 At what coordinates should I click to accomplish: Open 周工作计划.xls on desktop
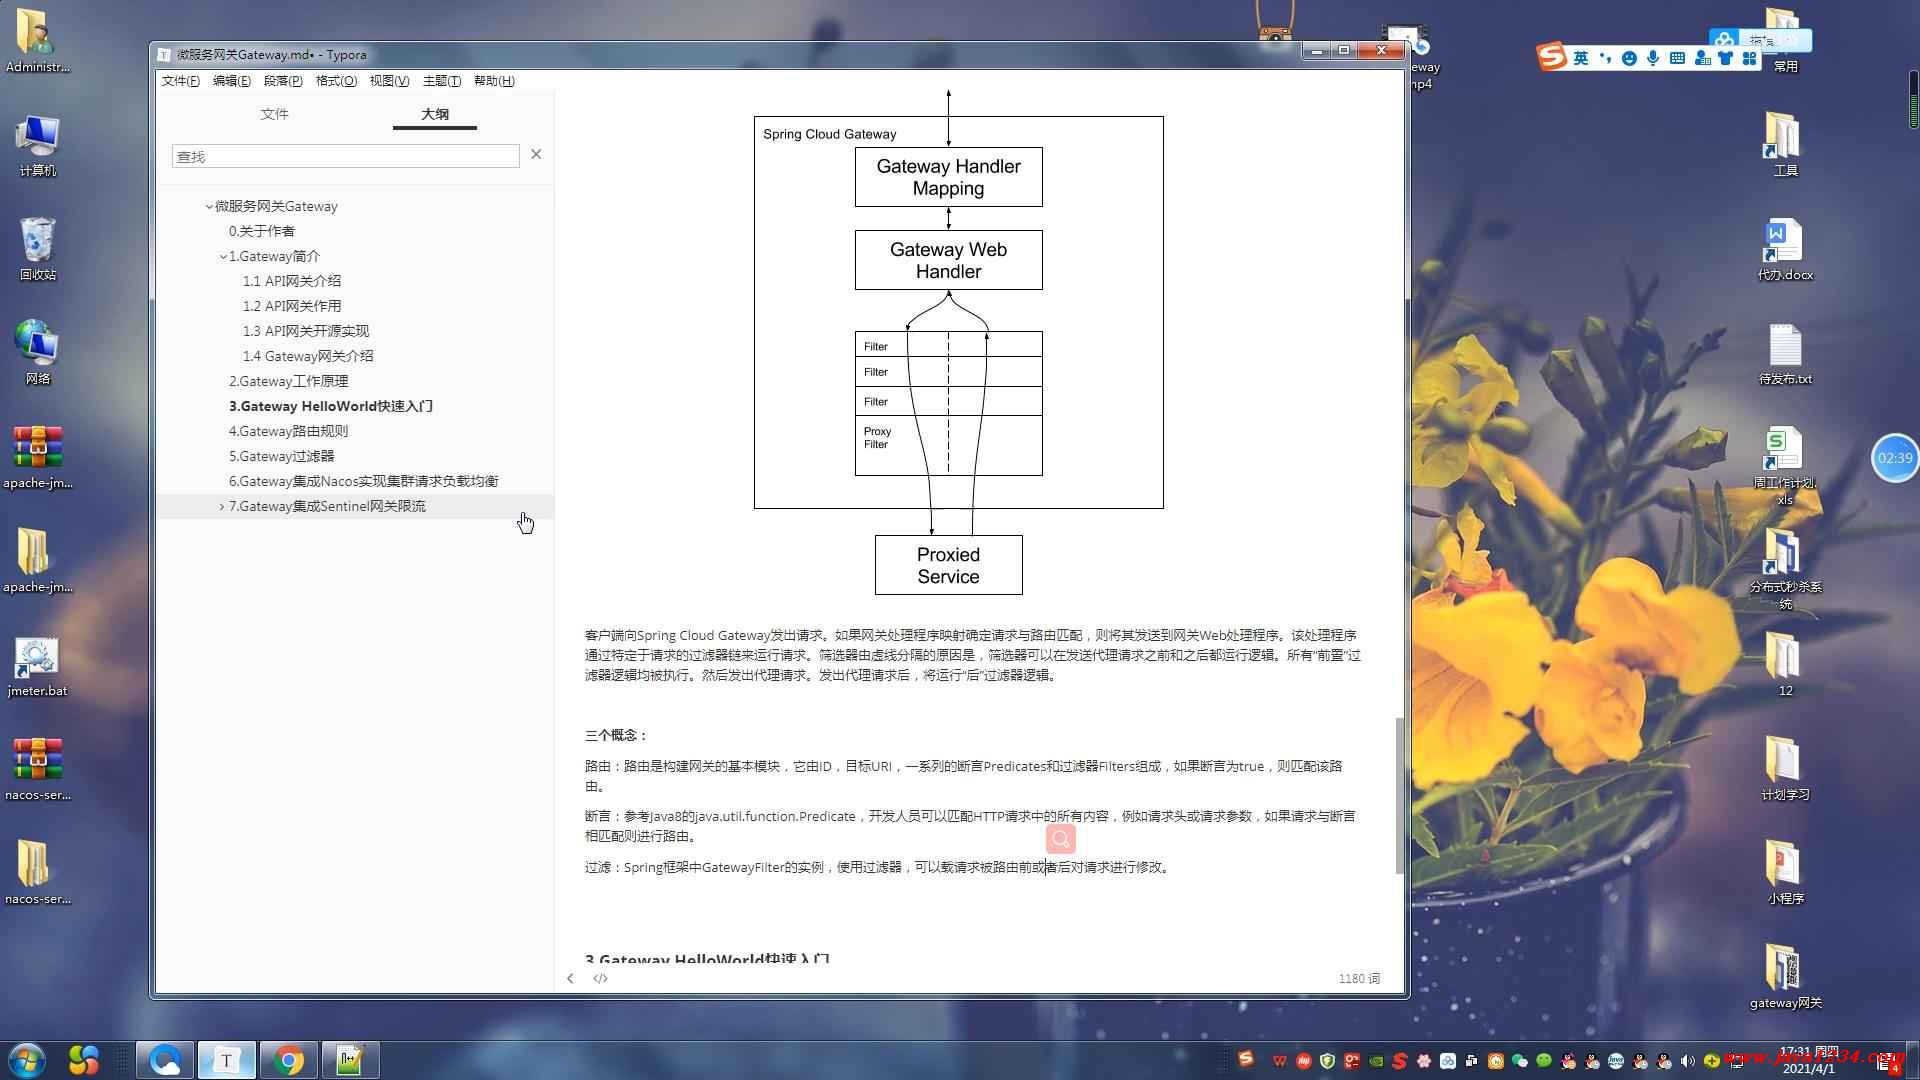(1785, 466)
